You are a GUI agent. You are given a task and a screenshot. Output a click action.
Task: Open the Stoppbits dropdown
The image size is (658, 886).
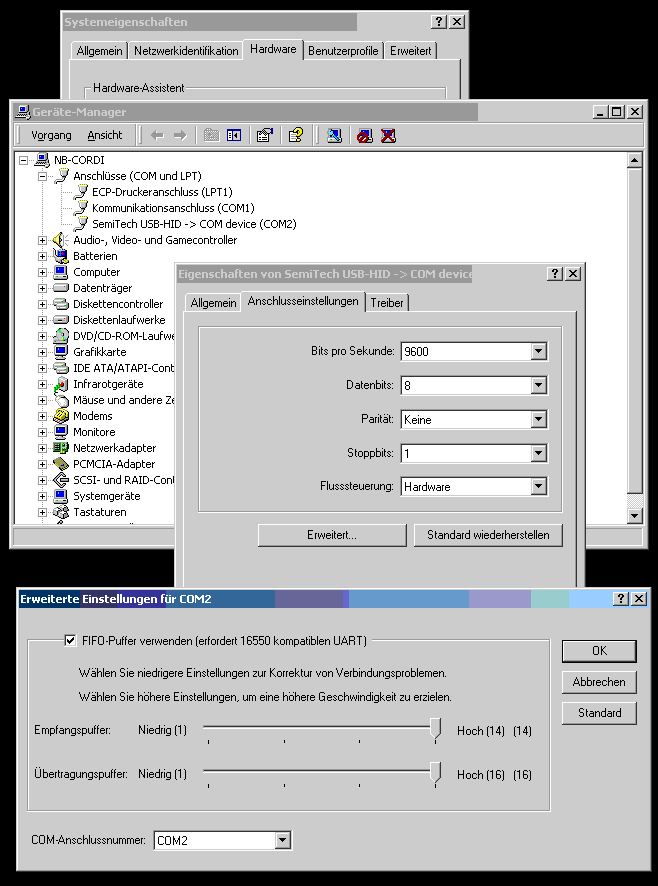pyautogui.click(x=539, y=453)
